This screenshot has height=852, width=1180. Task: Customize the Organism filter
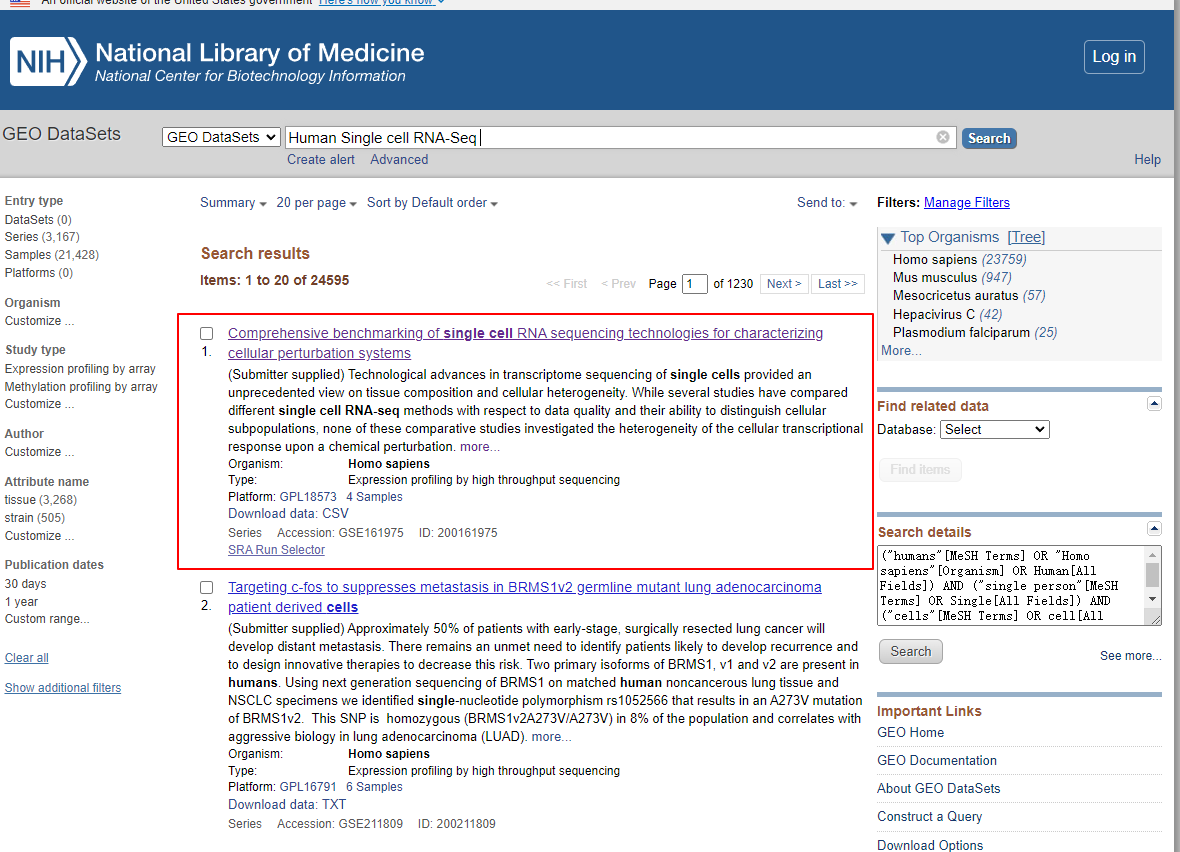pos(39,321)
